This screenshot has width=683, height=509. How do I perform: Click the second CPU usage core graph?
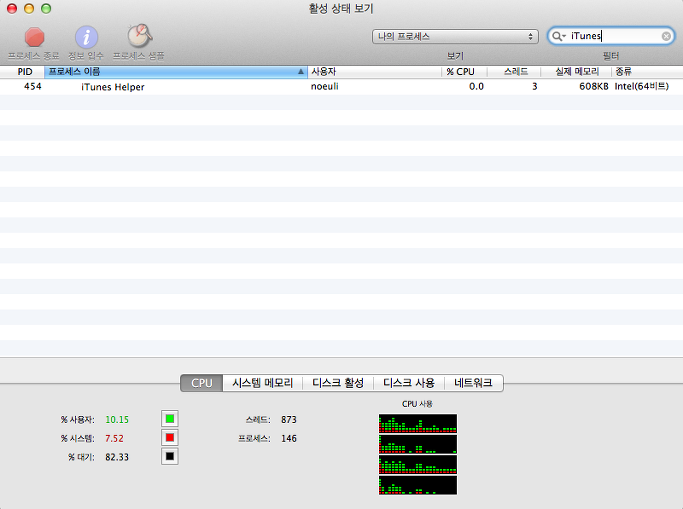pyautogui.click(x=418, y=444)
